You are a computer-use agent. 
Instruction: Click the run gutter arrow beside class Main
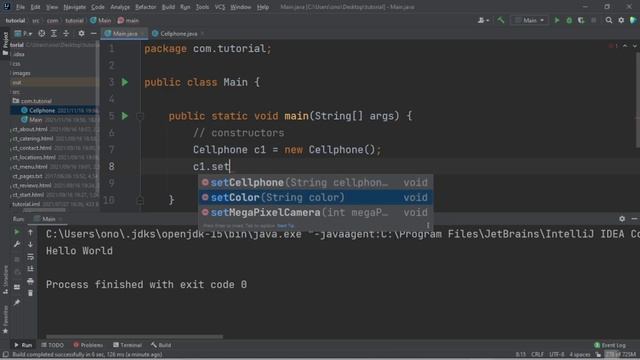coord(125,82)
